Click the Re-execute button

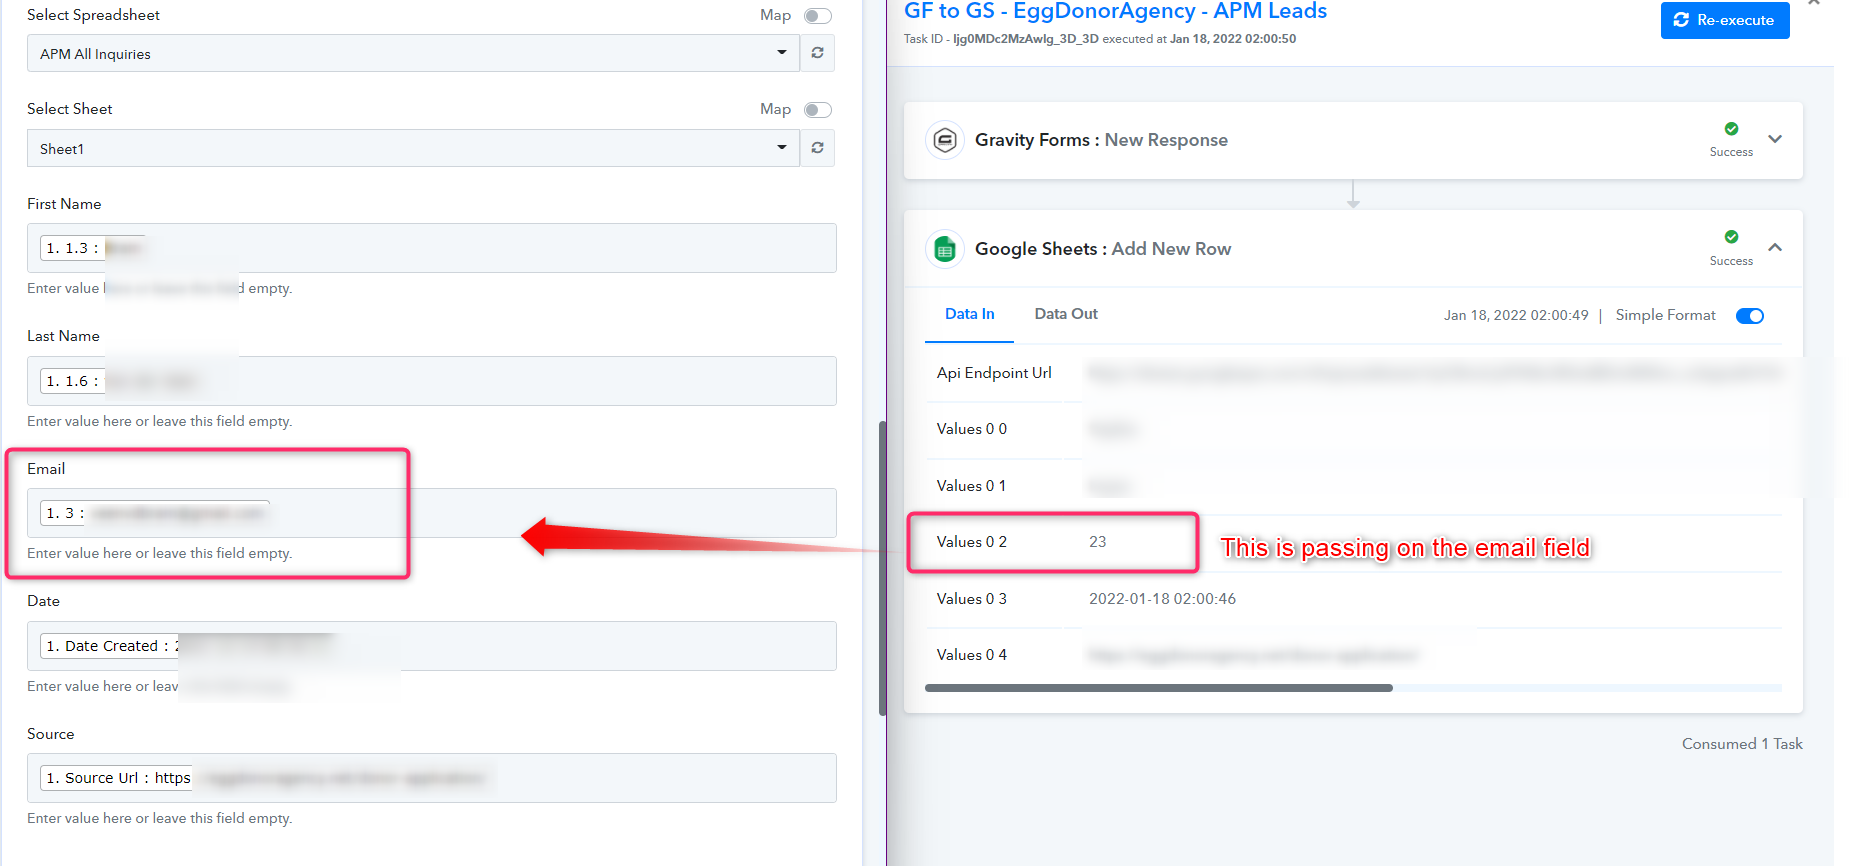1725,20
